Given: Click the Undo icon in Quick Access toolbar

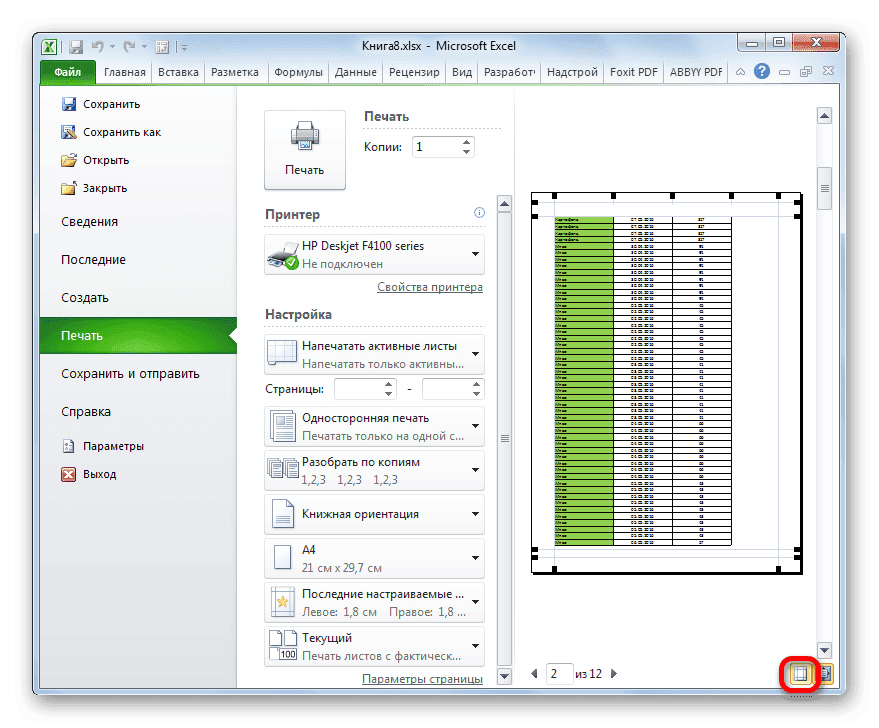Looking at the screenshot, I should coord(98,46).
